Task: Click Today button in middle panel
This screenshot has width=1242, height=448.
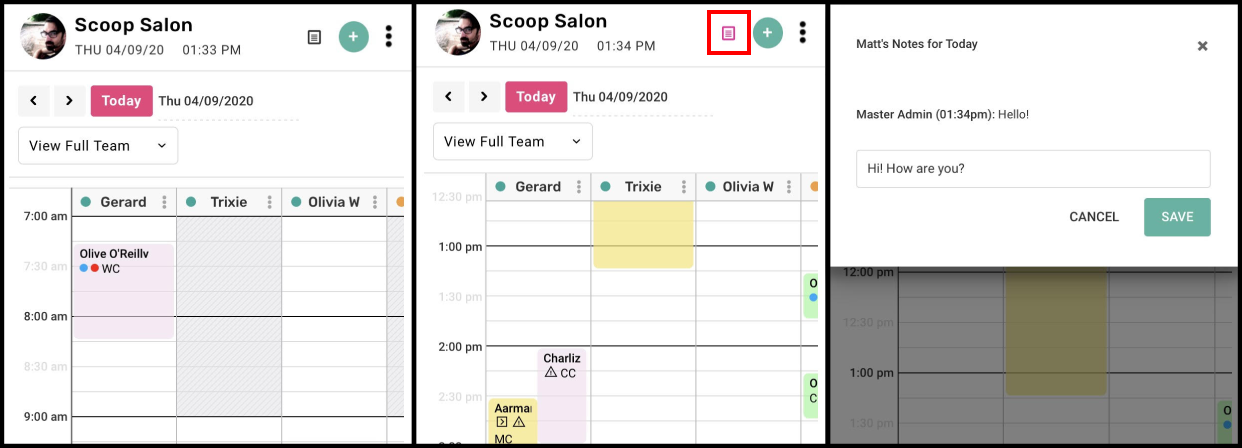Action: pyautogui.click(x=536, y=97)
